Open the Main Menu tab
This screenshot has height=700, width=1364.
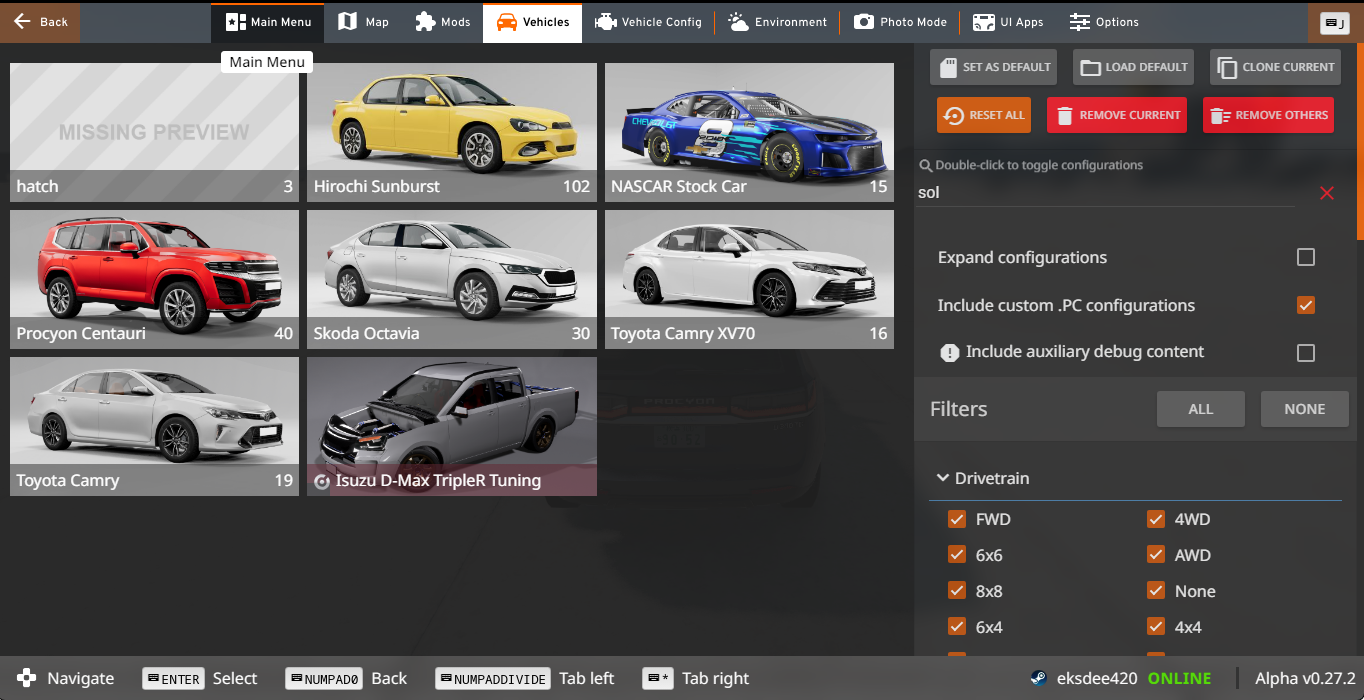tap(267, 21)
